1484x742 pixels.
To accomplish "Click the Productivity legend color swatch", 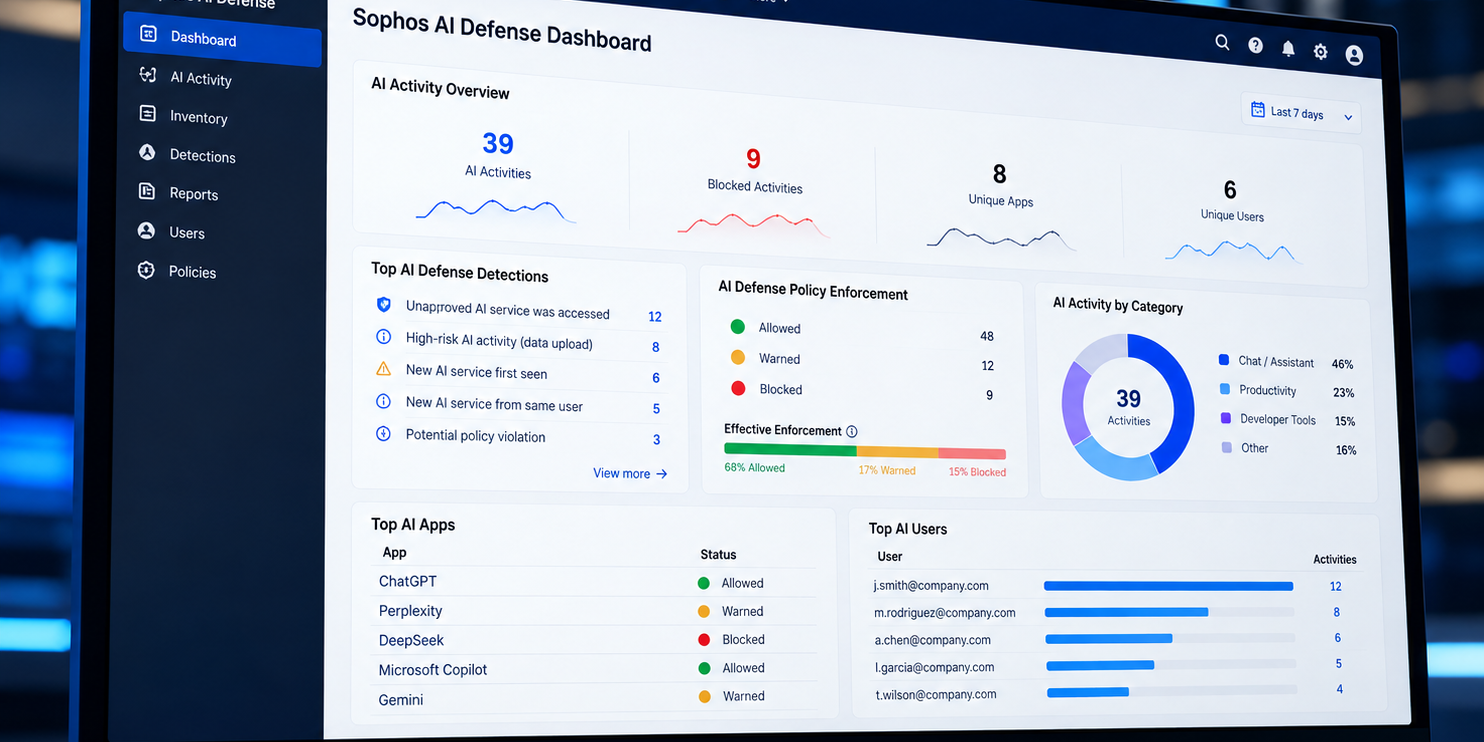I will click(1225, 389).
